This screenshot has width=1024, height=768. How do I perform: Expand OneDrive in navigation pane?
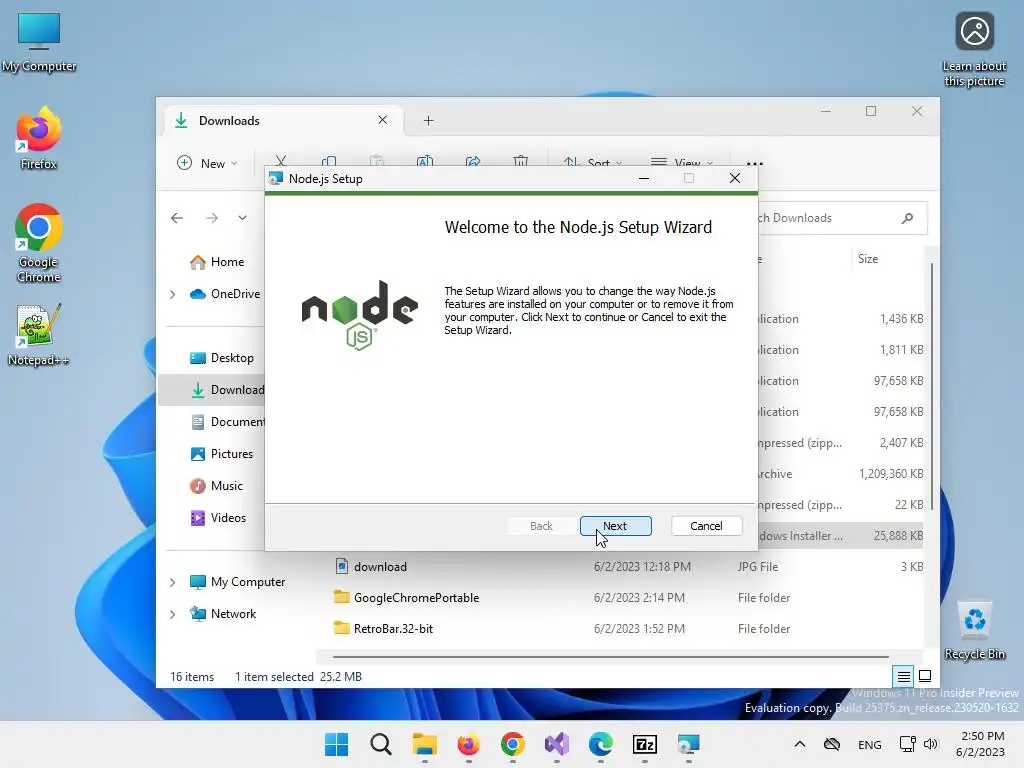tap(172, 295)
